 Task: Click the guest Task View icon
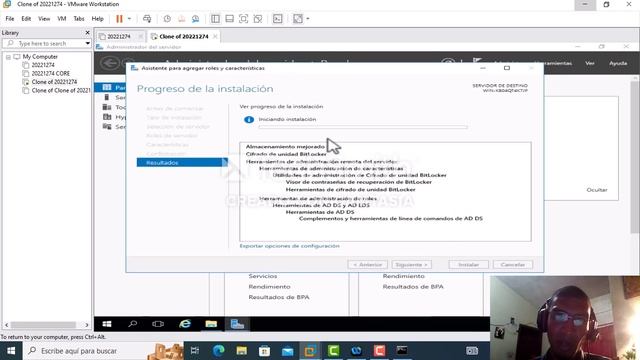(x=158, y=324)
